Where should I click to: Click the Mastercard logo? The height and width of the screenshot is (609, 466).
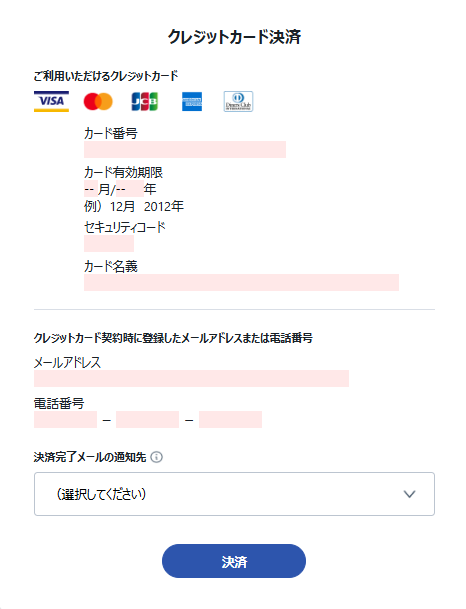click(98, 101)
